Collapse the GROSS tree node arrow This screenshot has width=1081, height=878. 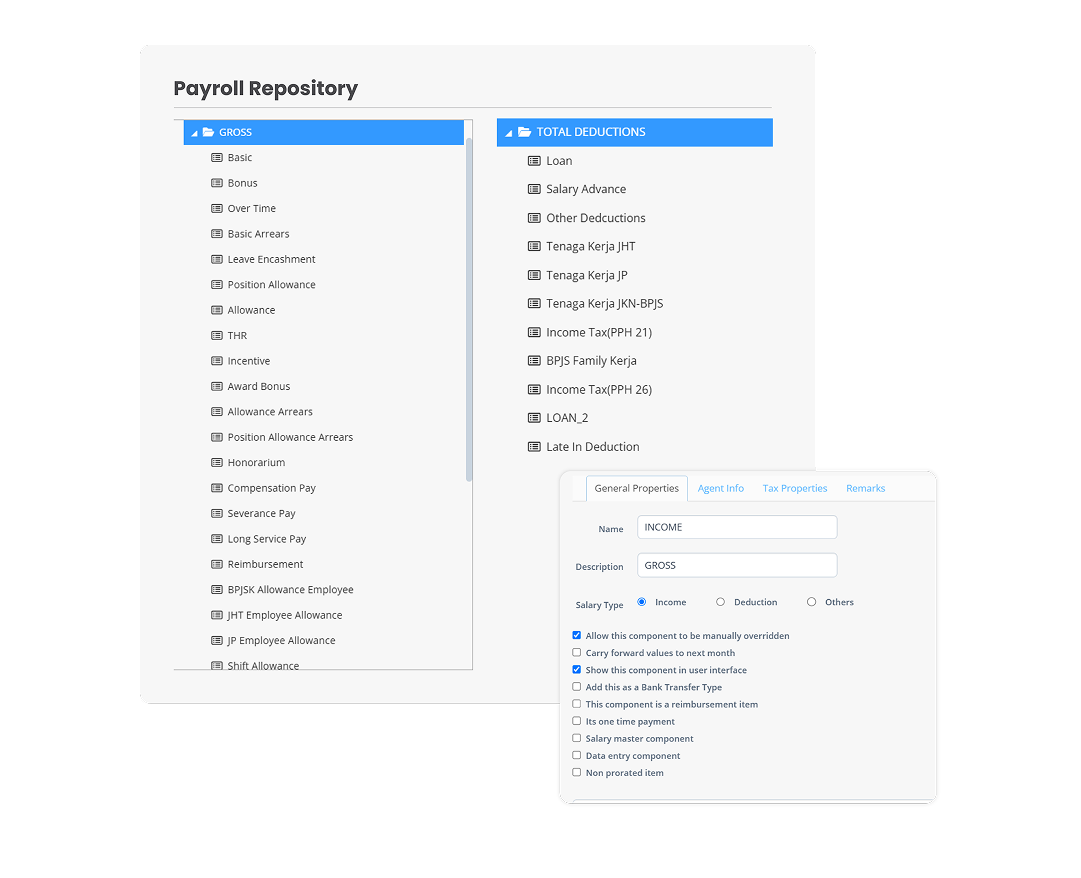point(194,133)
